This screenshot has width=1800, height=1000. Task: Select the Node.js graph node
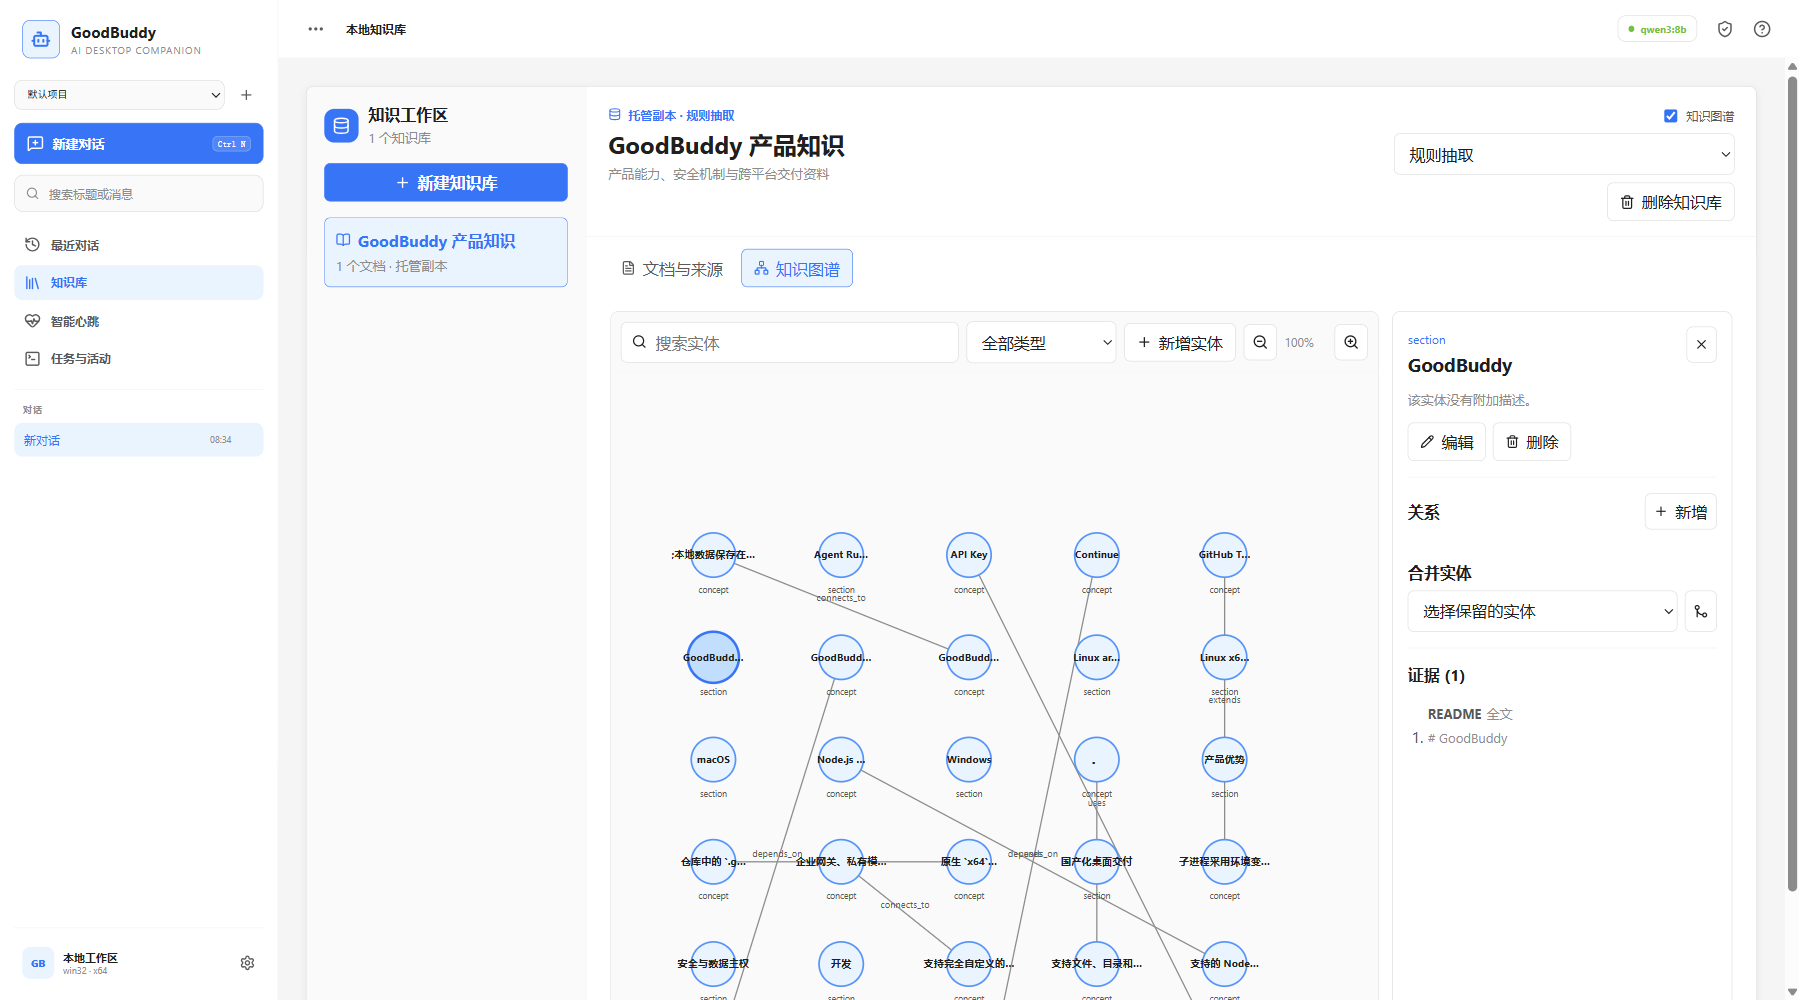pos(841,760)
